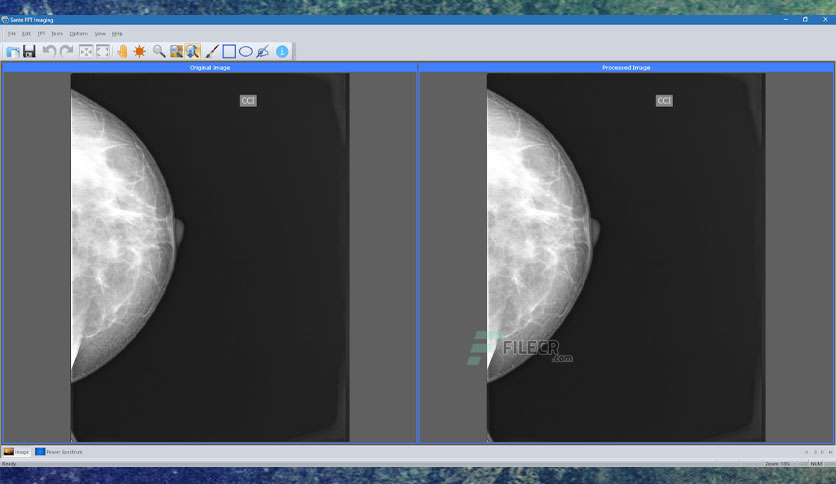Undo the last action
836x484 pixels.
(x=49, y=51)
